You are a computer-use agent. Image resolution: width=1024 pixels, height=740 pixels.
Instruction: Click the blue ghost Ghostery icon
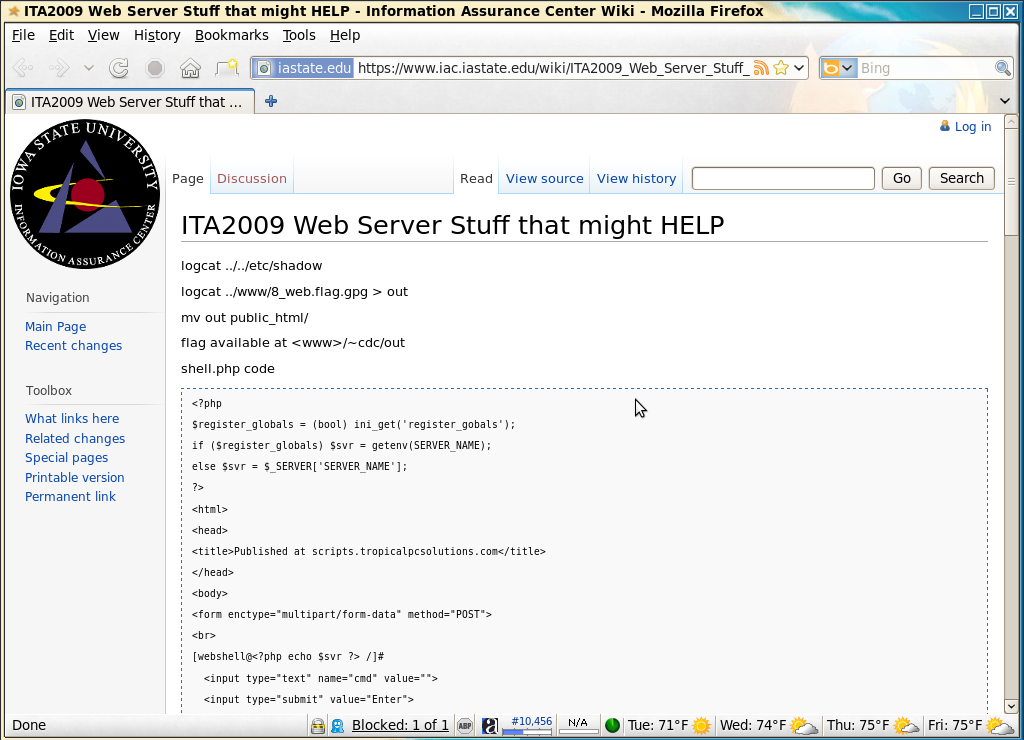pyautogui.click(x=338, y=726)
